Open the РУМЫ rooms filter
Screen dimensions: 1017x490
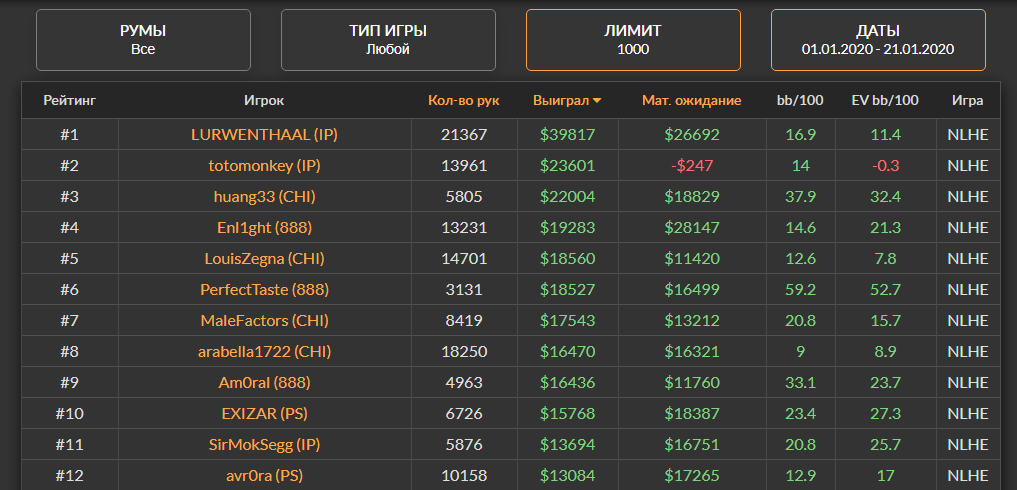143,40
